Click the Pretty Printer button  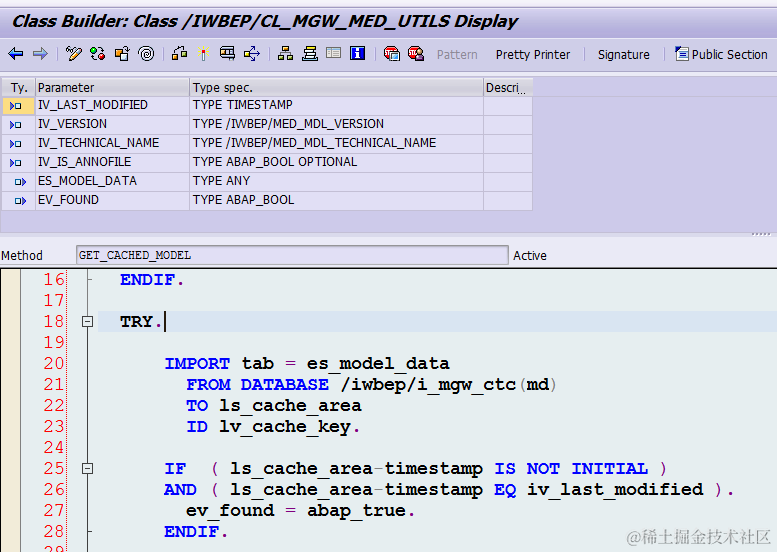pyautogui.click(x=533, y=55)
